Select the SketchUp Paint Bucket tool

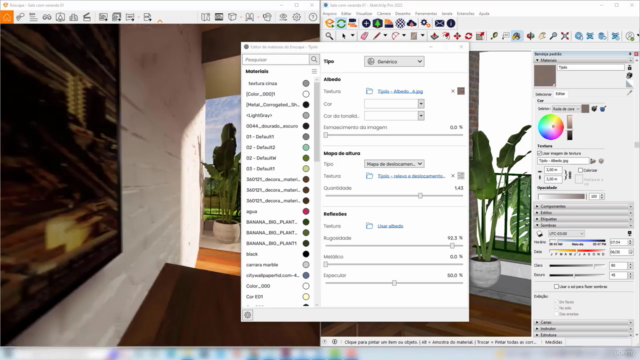pyautogui.click(x=516, y=36)
